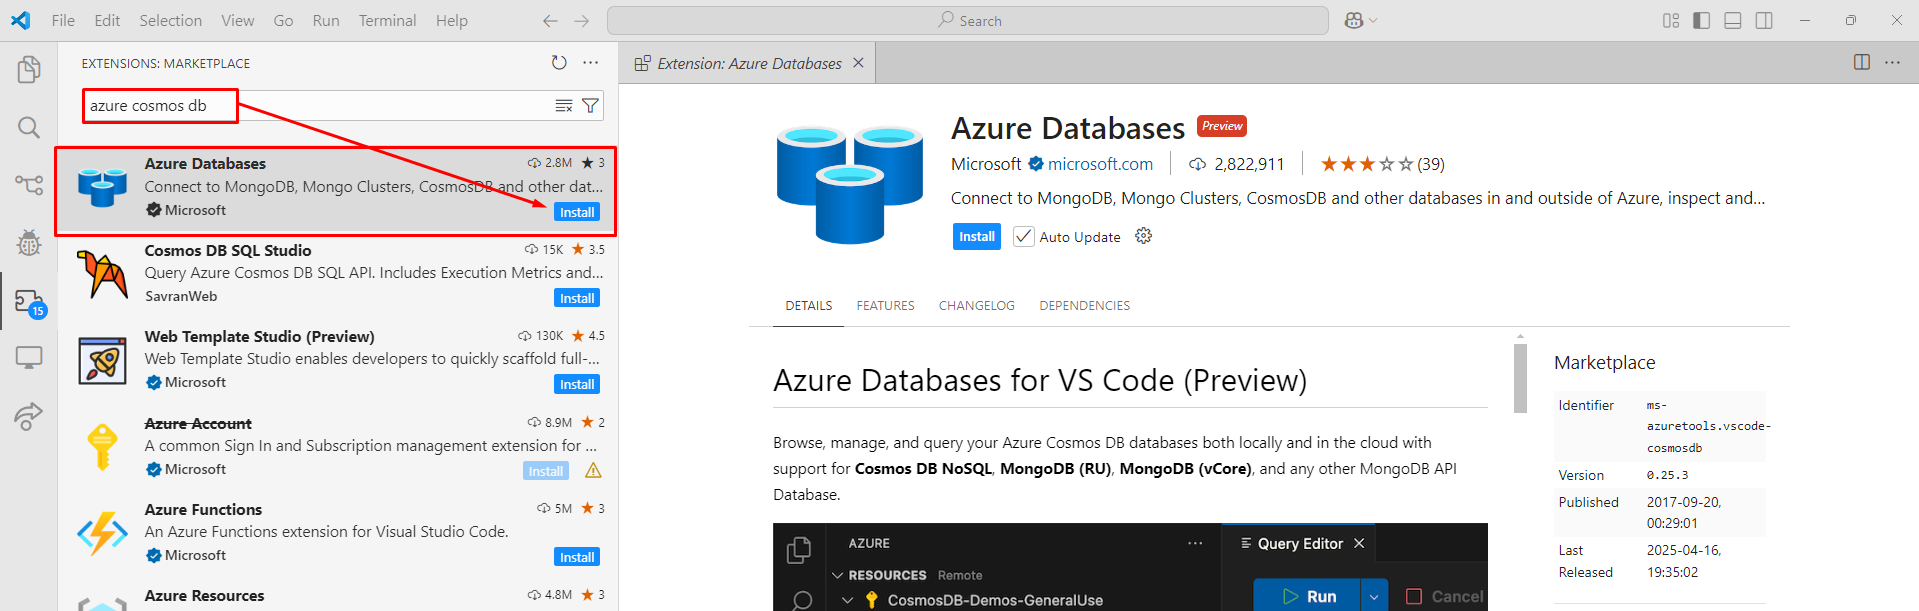Open the Terminal menu
The height and width of the screenshot is (611, 1919).
tap(387, 21)
